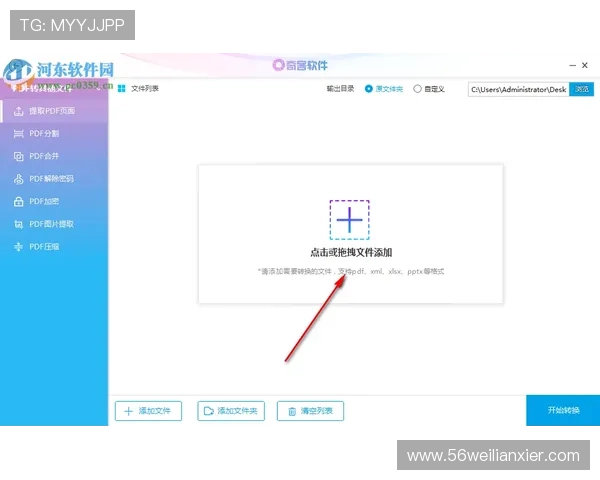Click the PDF合并 merge icon

(x=19, y=156)
